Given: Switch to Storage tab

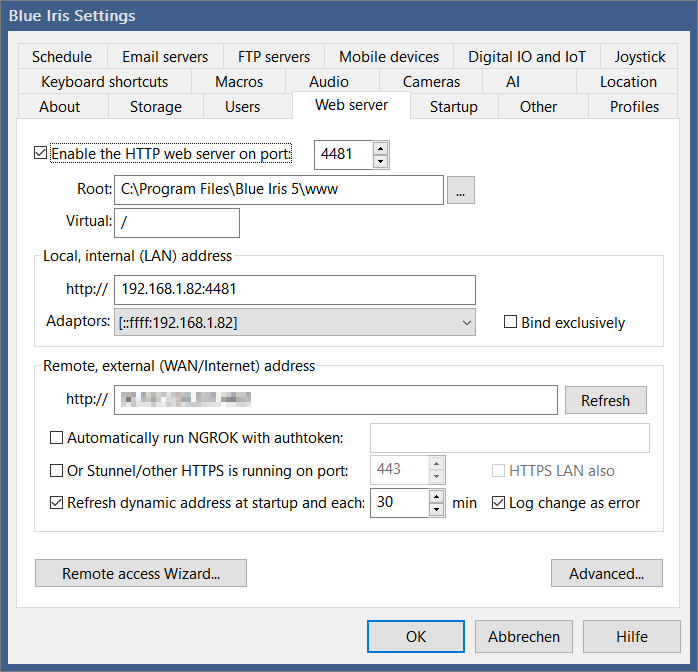Looking at the screenshot, I should click(x=156, y=106).
